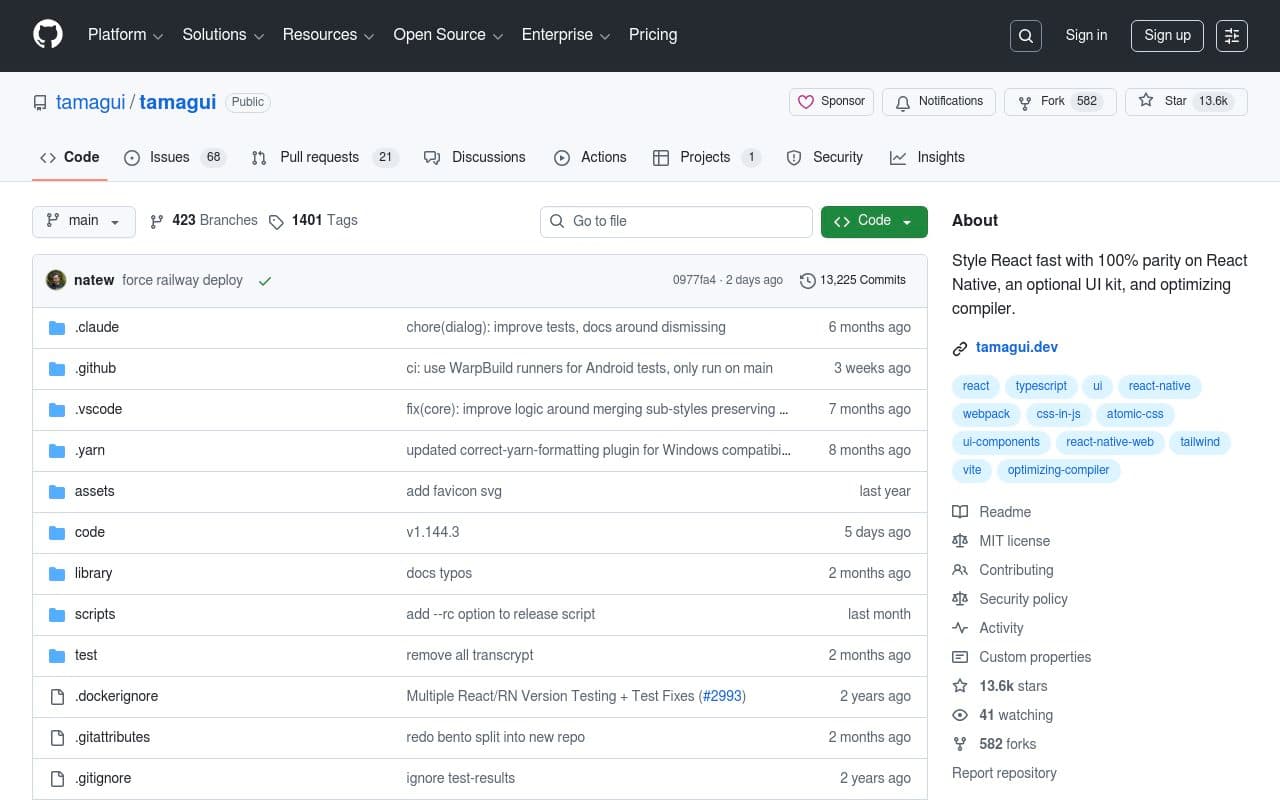Open commit history clock icon
Viewport: 1280px width, 800px height.
808,281
